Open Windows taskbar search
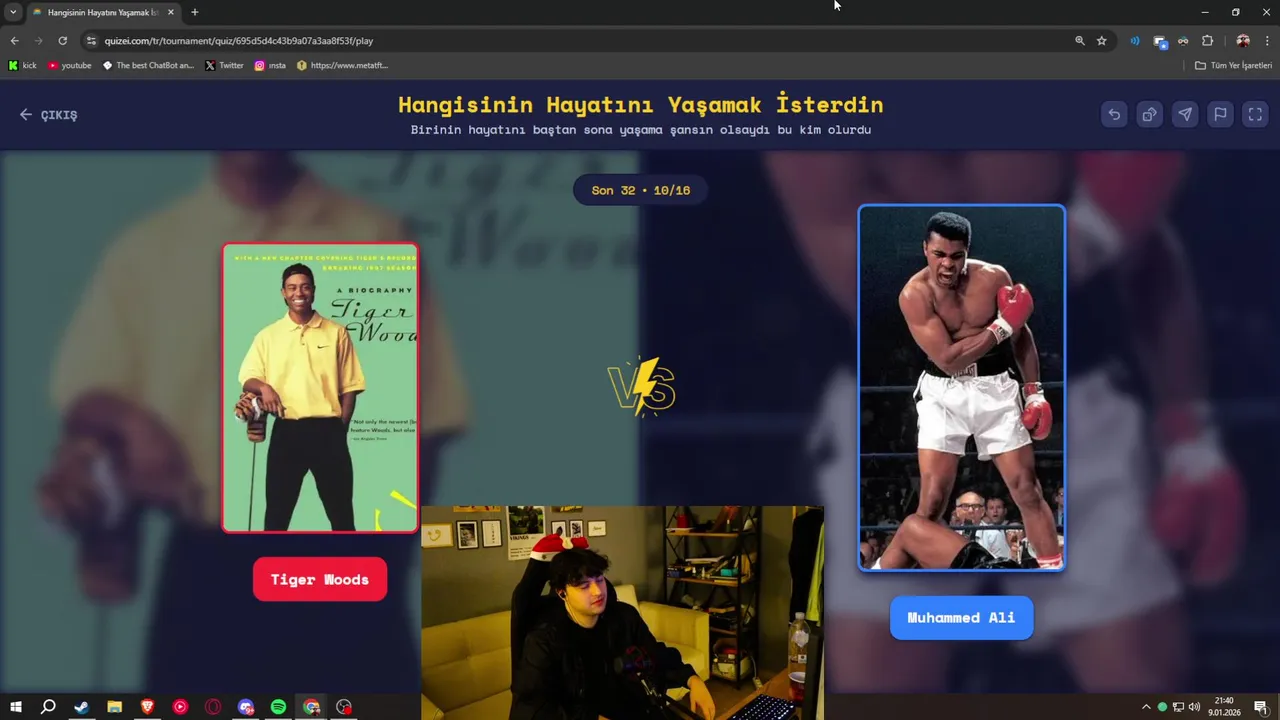This screenshot has width=1280, height=720. (x=48, y=707)
